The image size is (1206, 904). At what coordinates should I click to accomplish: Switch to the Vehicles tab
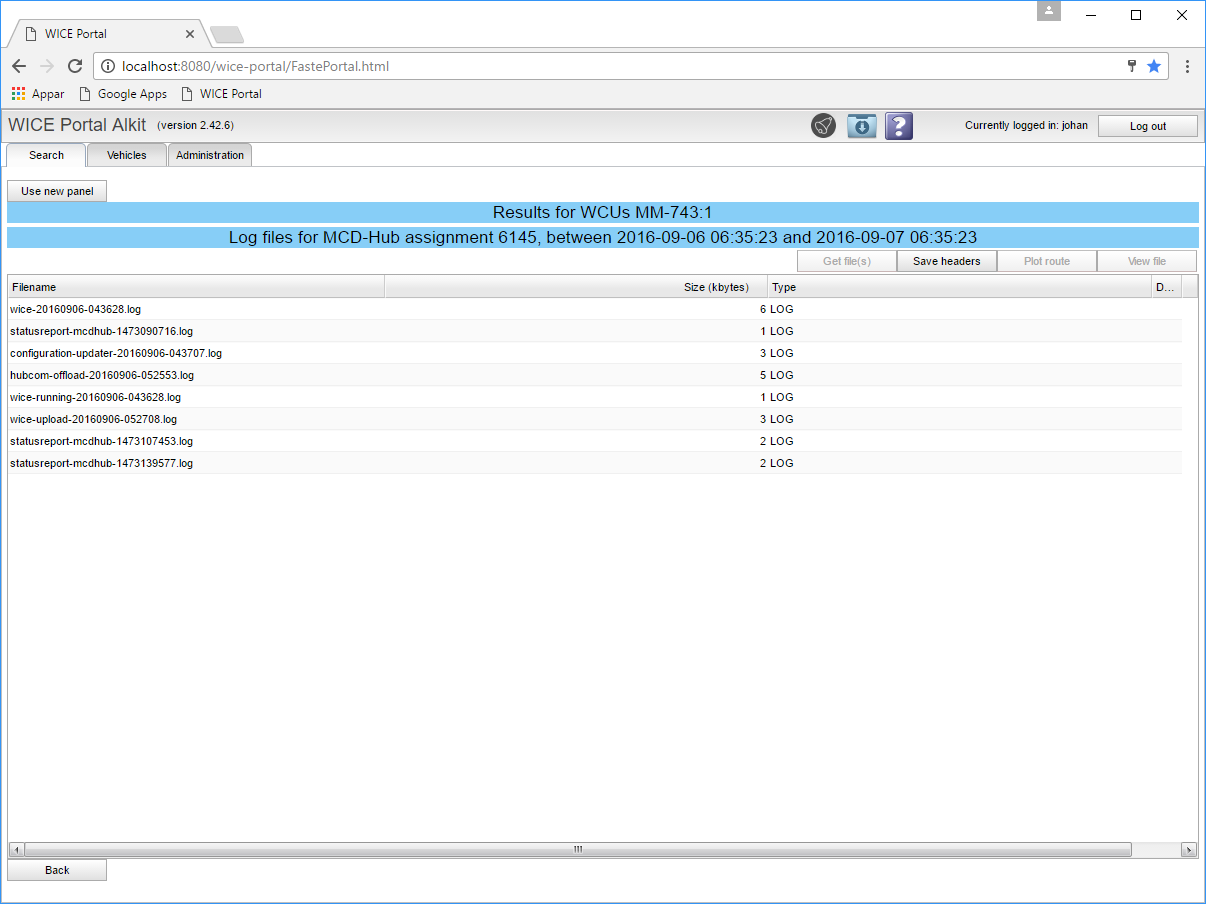click(x=127, y=155)
